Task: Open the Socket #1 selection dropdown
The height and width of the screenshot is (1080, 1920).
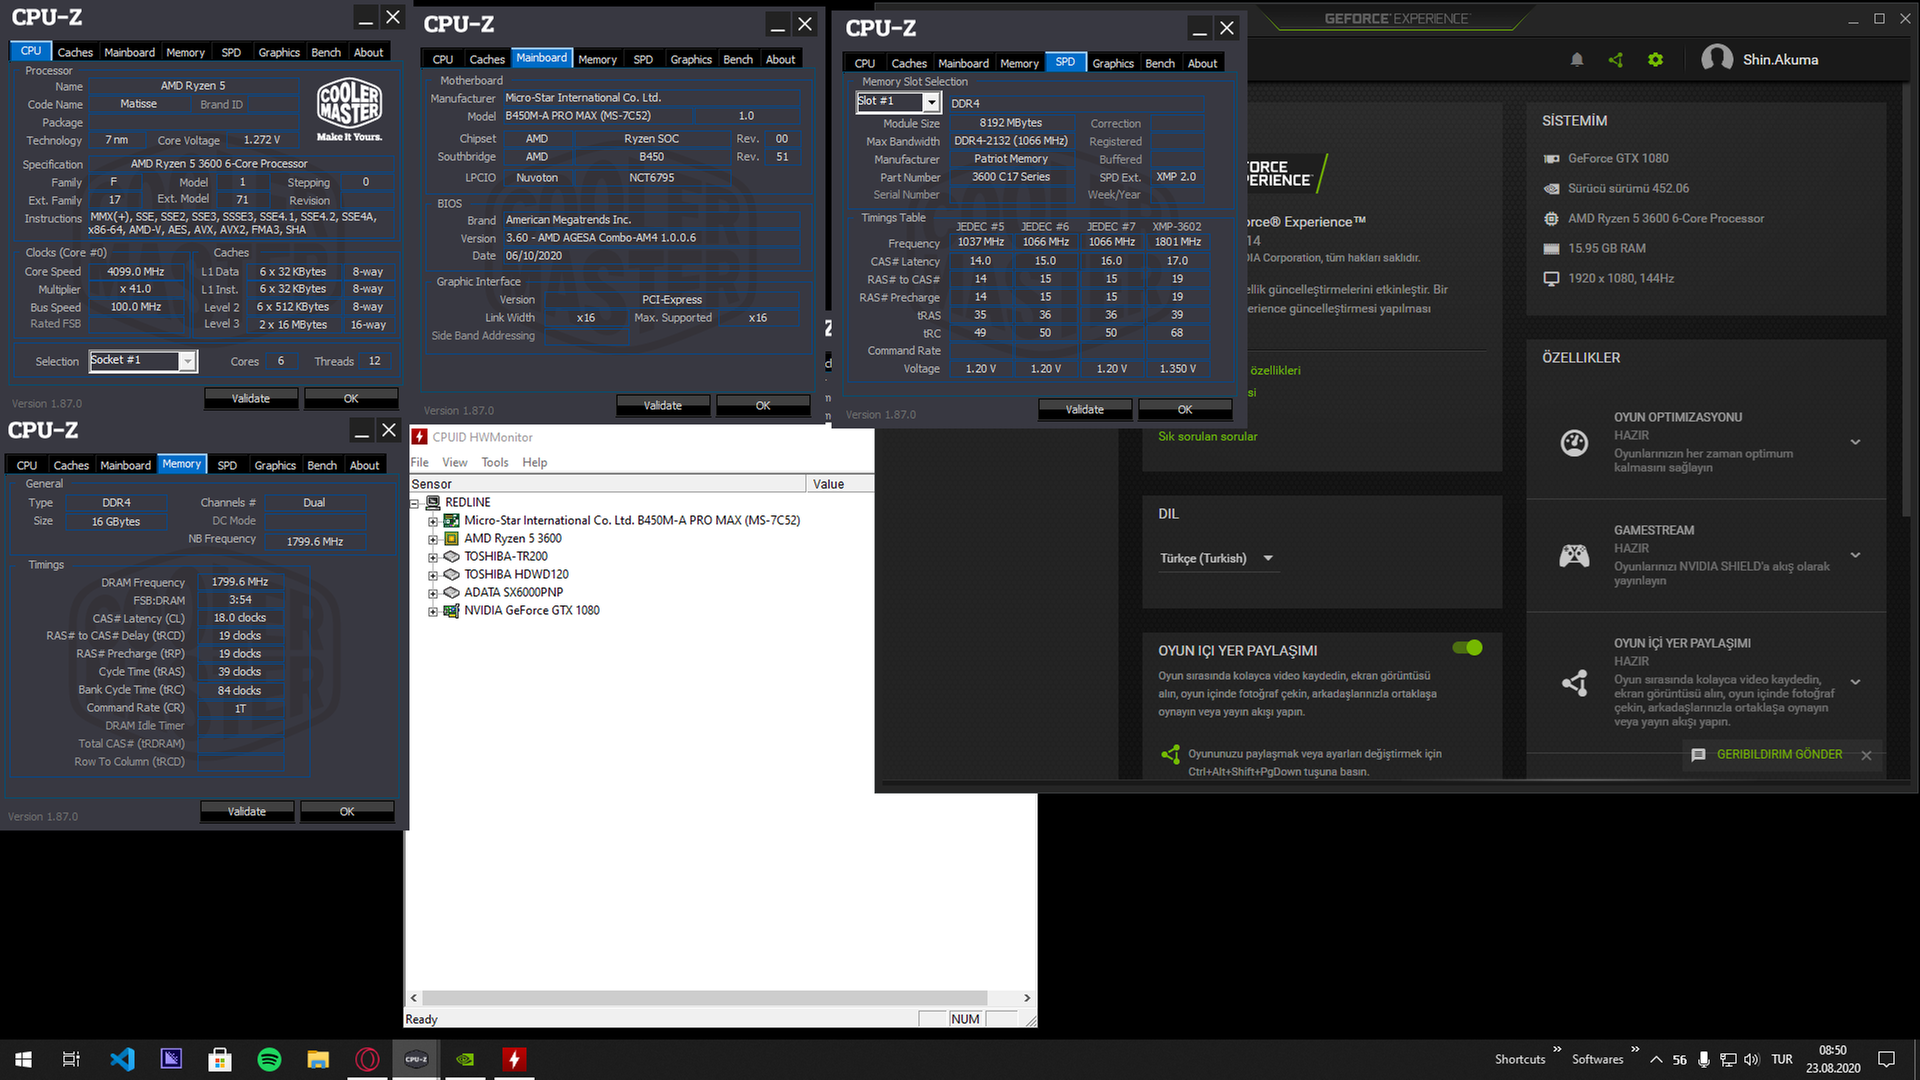Action: (x=187, y=361)
